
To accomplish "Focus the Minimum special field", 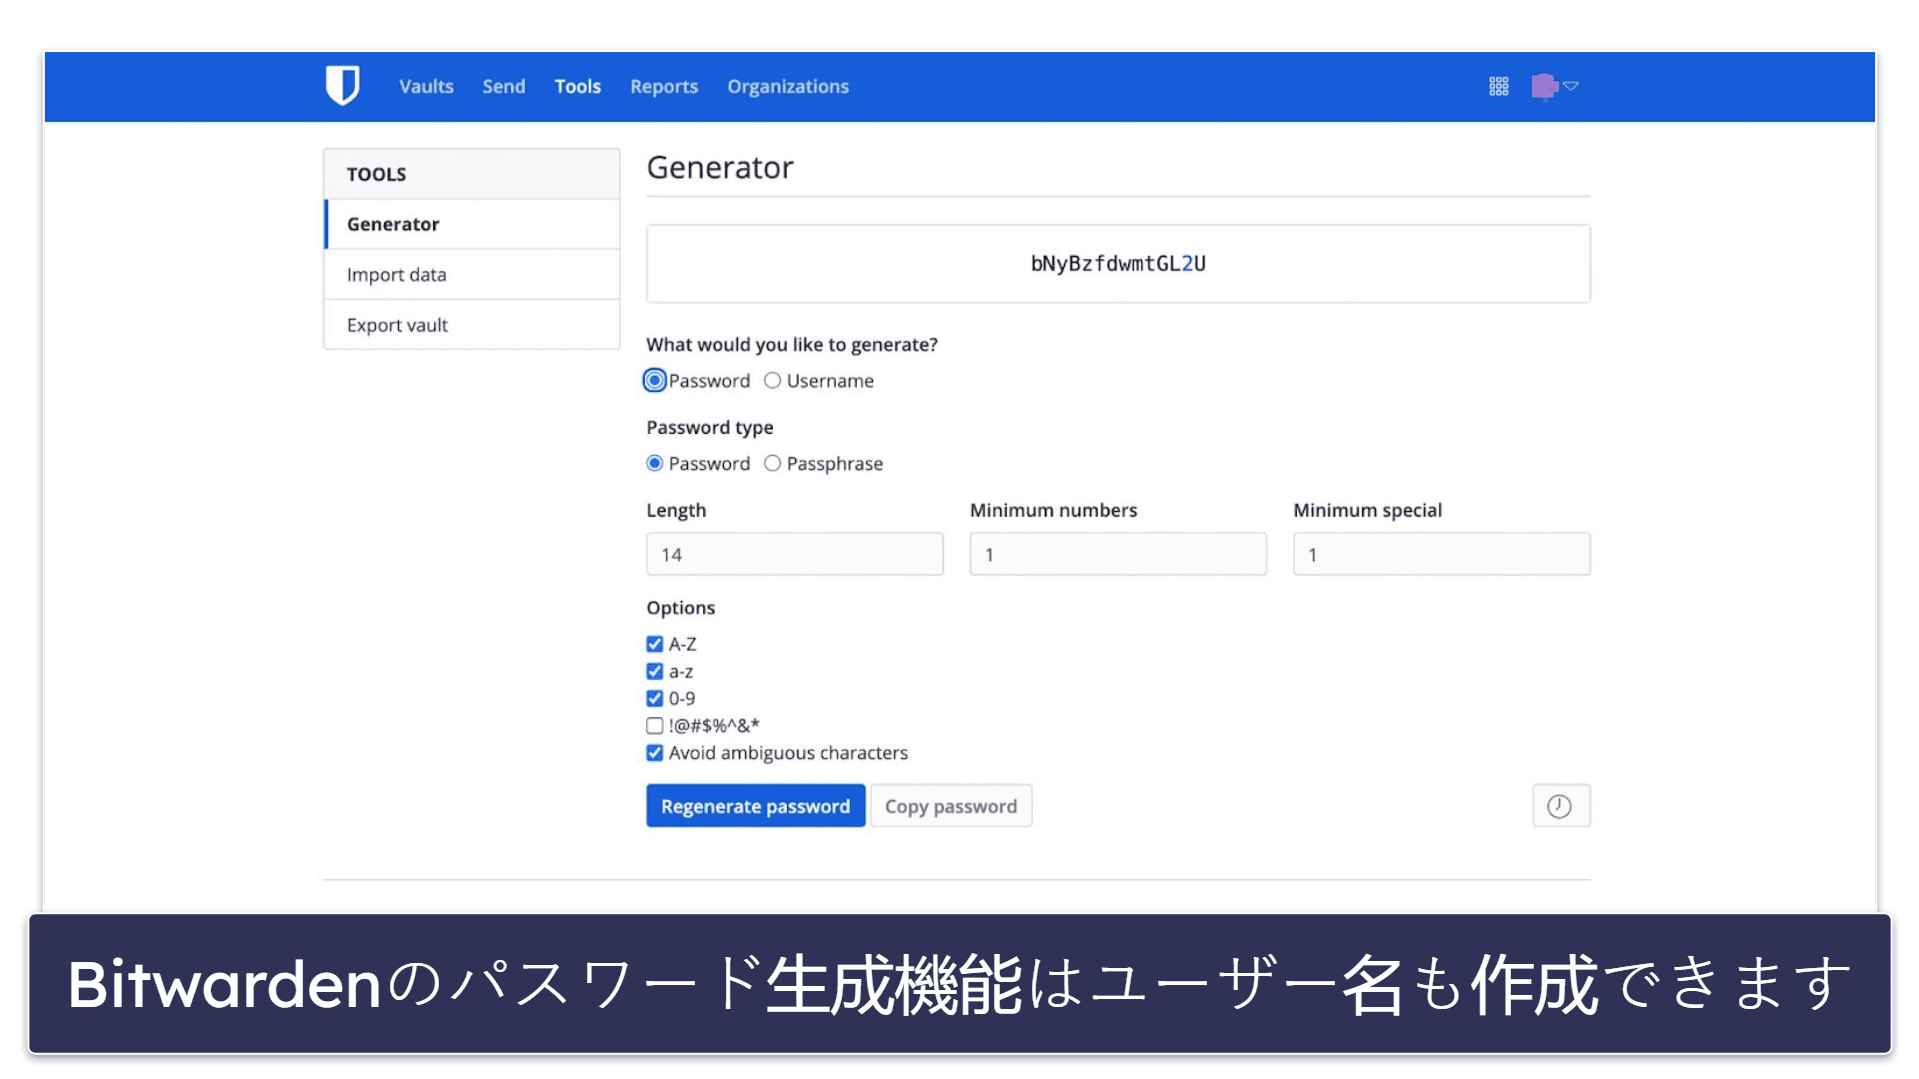I will point(1442,554).
